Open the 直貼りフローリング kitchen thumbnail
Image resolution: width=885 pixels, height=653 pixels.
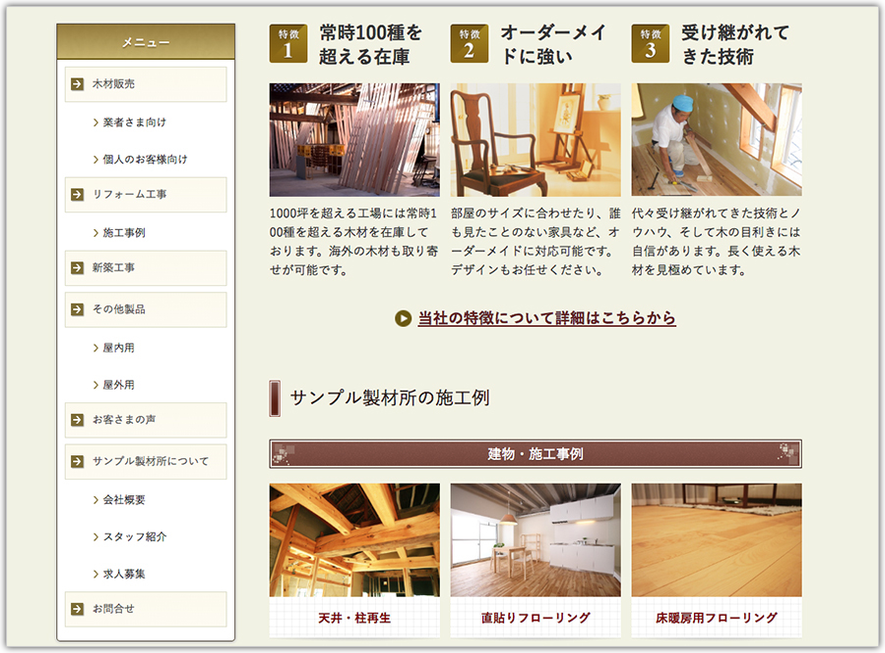click(x=535, y=540)
